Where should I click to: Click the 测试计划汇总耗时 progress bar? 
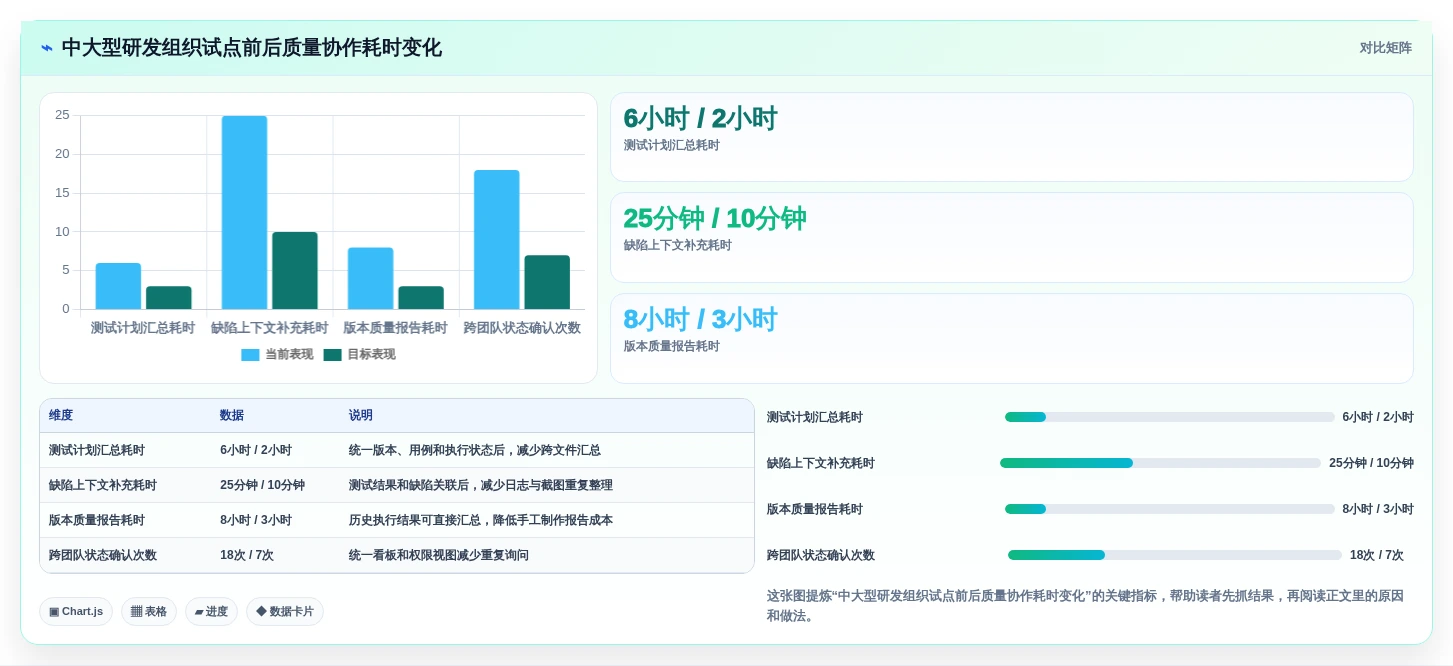pos(1170,417)
